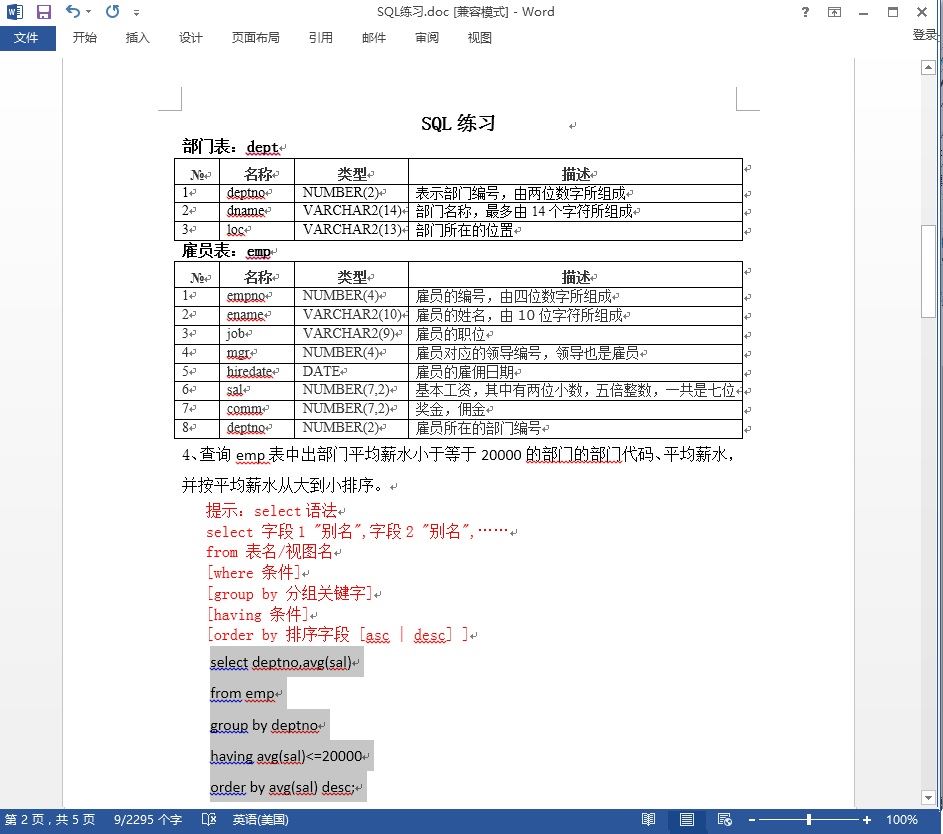This screenshot has width=943, height=834.
Task: Click the word count 9/2295 个字
Action: point(147,820)
